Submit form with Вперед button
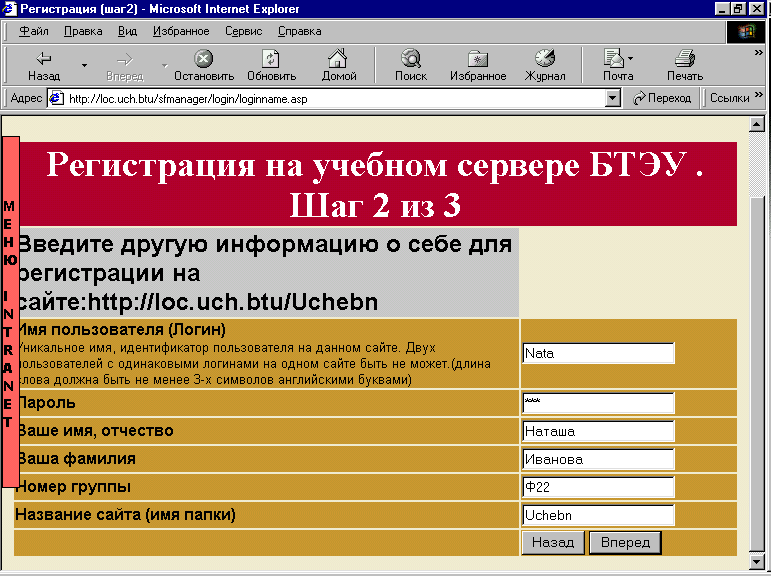The width and height of the screenshot is (771, 576). point(625,543)
